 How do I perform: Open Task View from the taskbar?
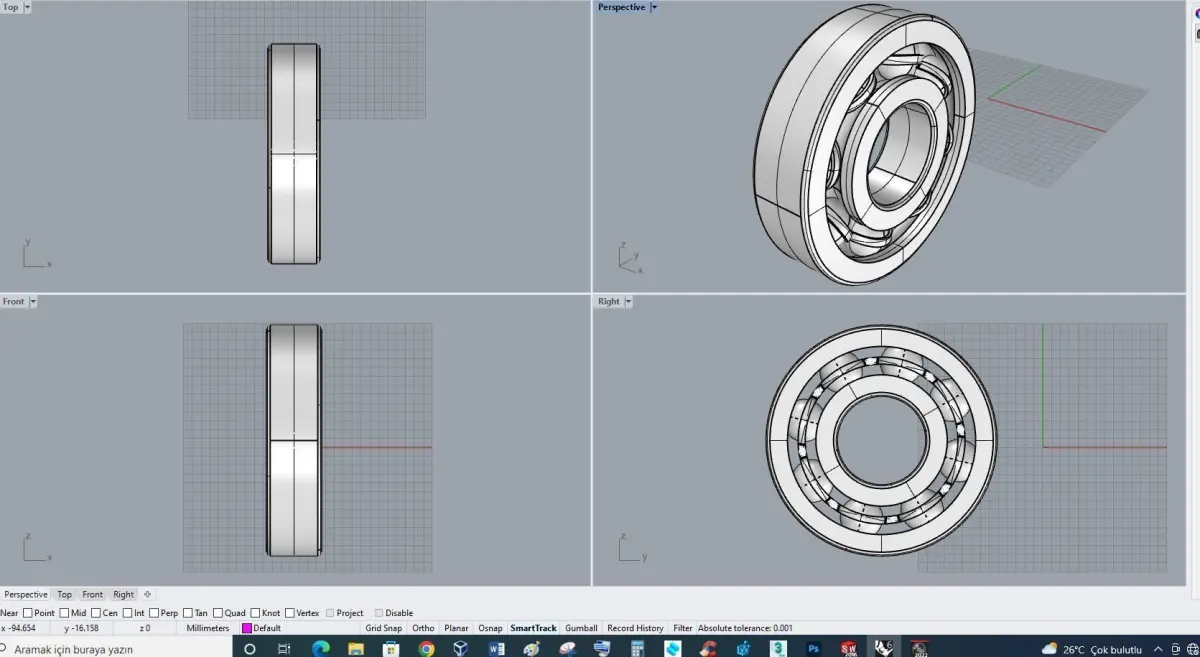click(x=283, y=649)
